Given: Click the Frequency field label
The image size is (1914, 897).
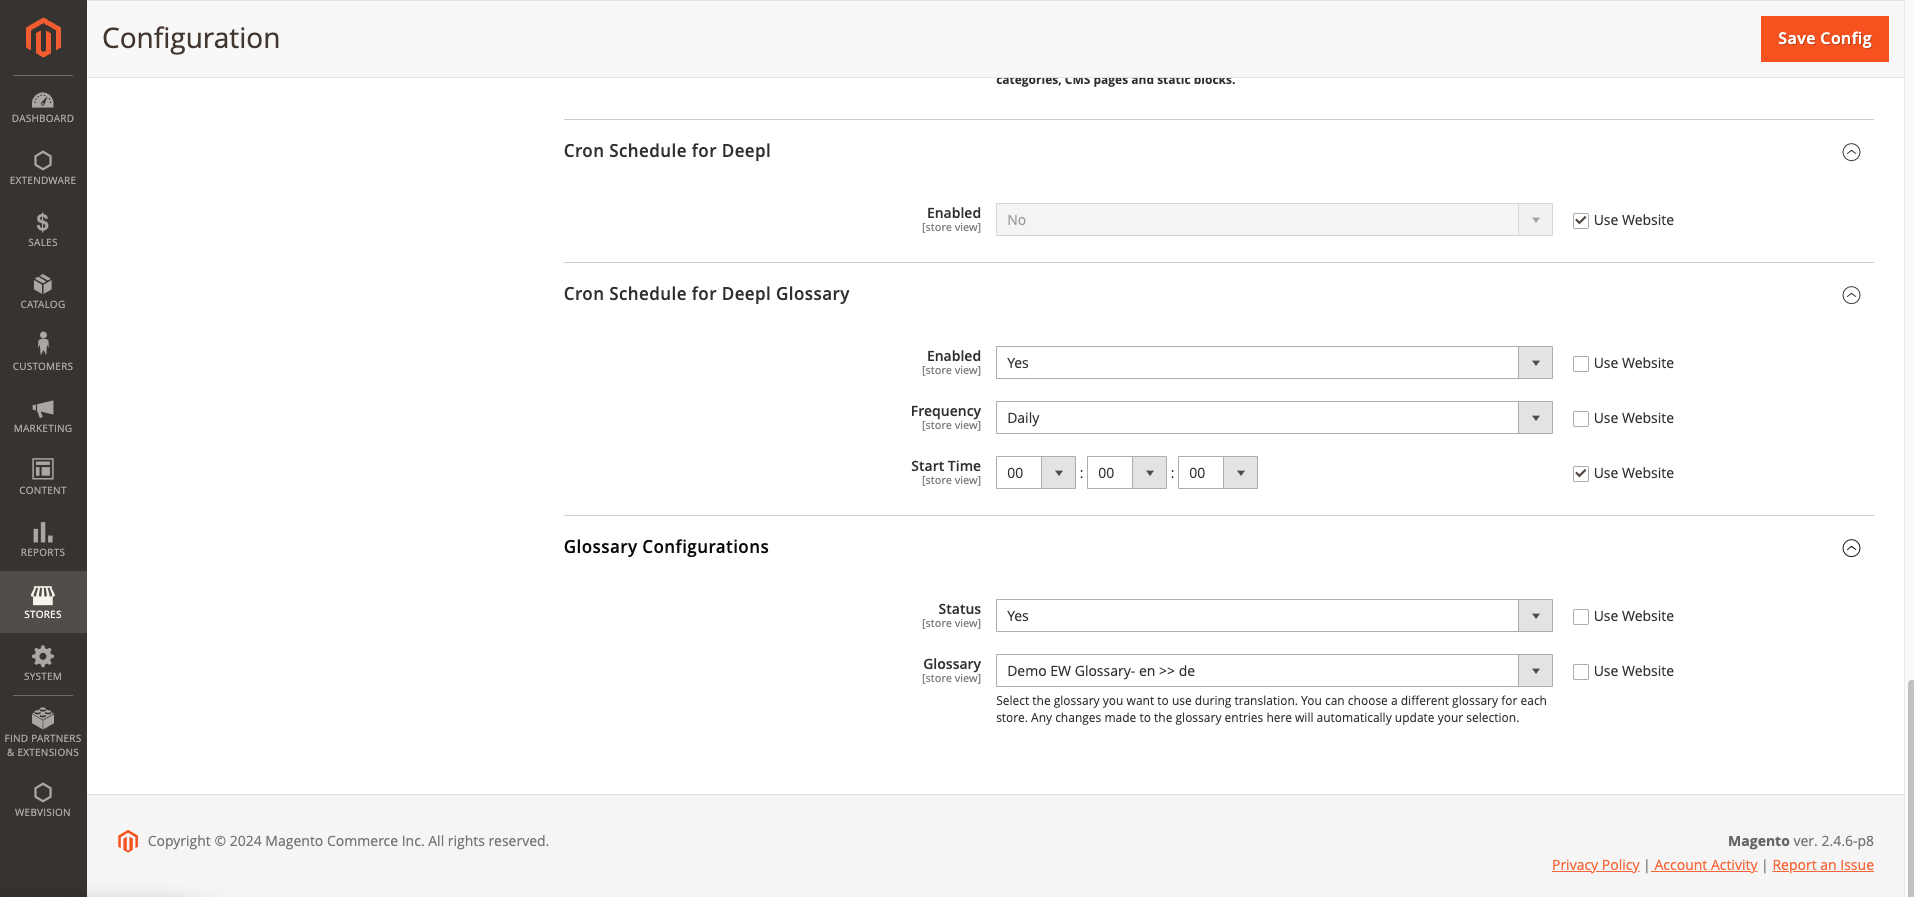Looking at the screenshot, I should tap(946, 411).
